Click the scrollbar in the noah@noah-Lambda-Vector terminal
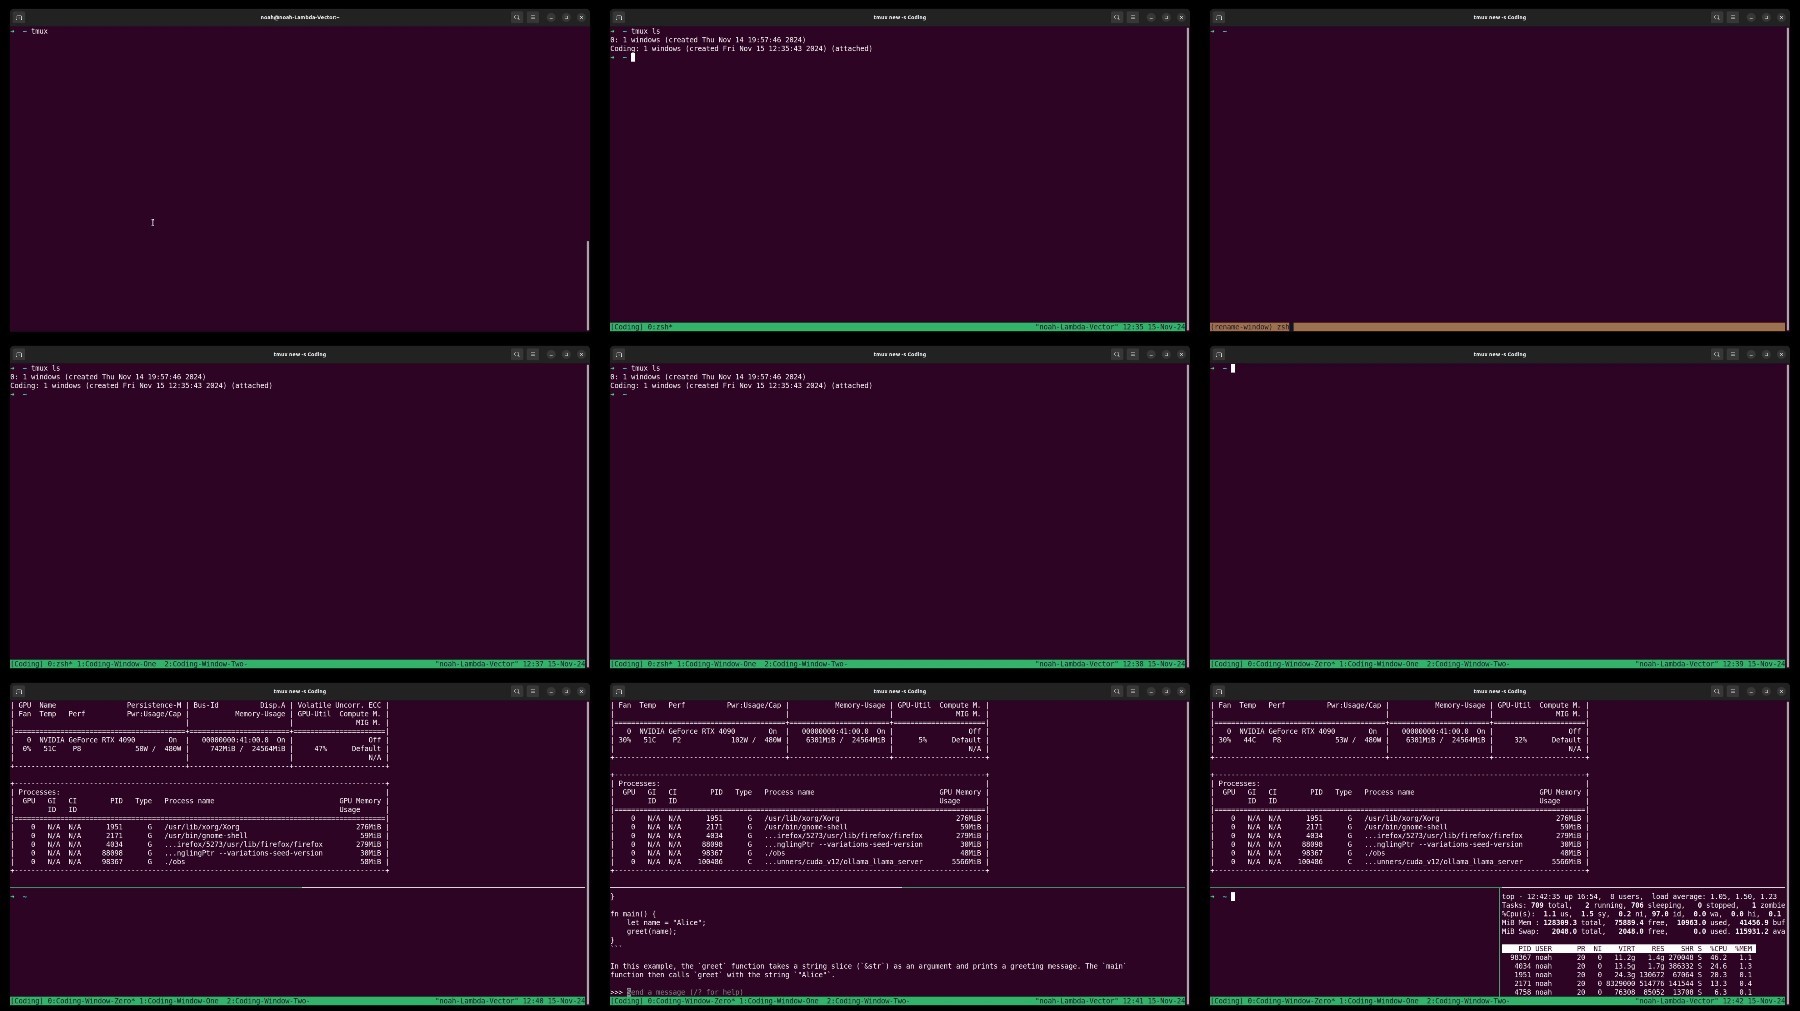This screenshot has height=1011, width=1800. (x=588, y=285)
